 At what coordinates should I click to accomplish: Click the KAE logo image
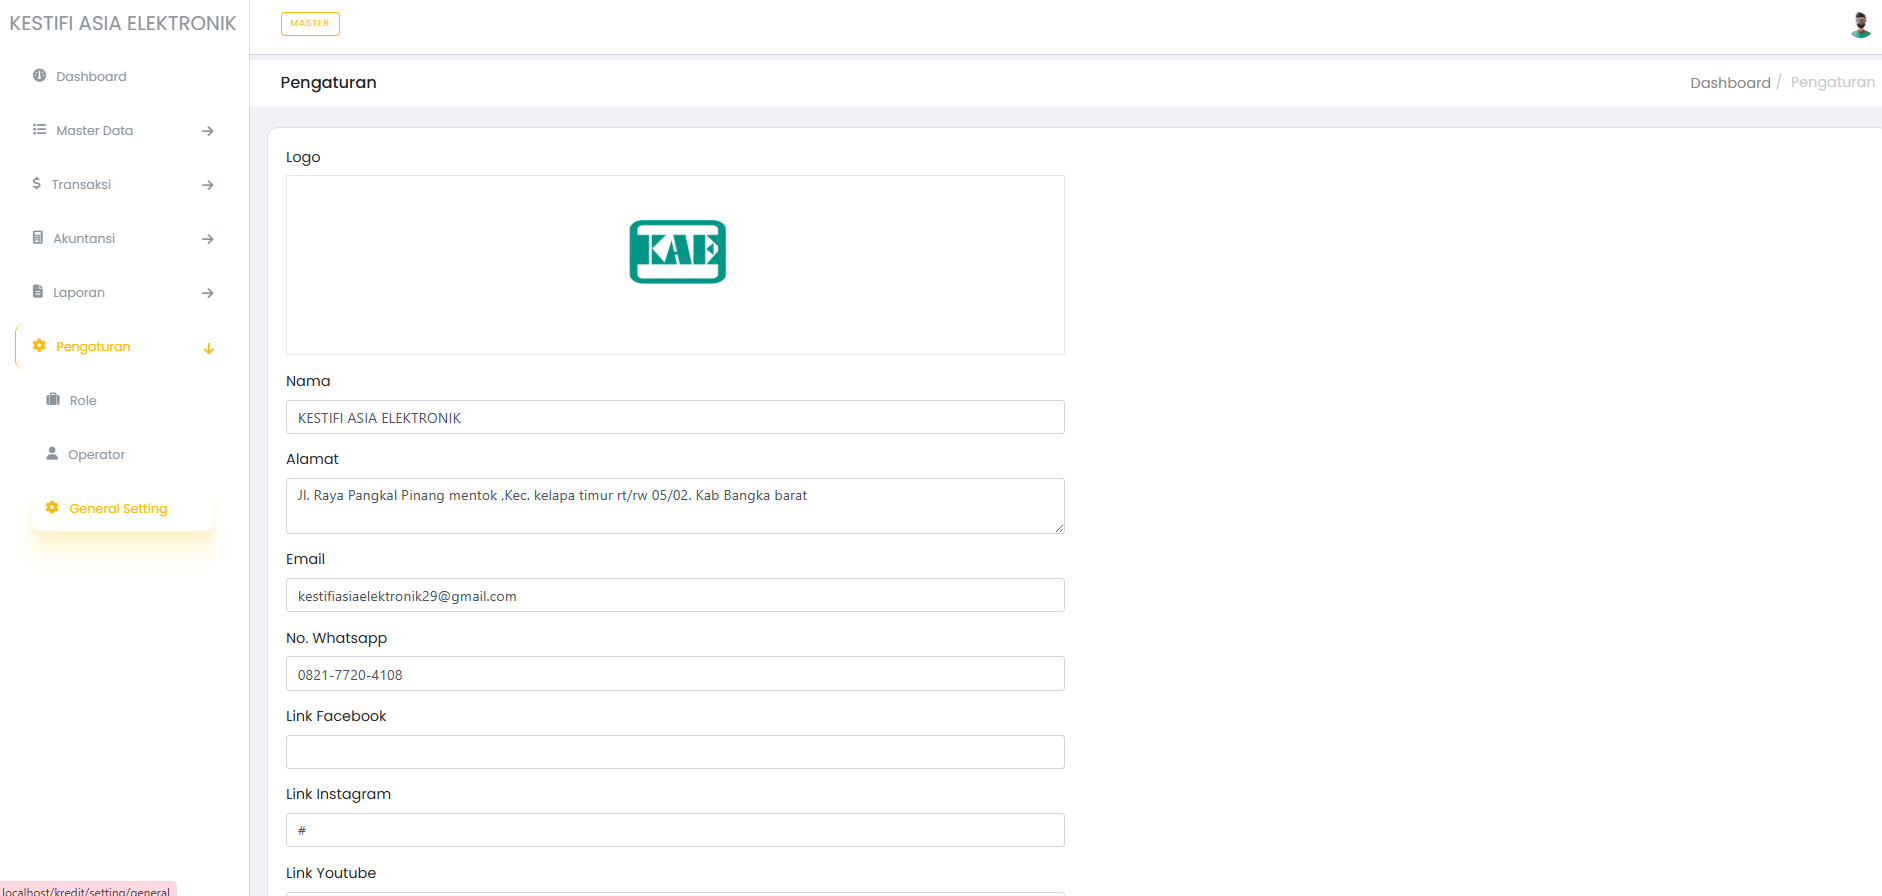tap(677, 252)
